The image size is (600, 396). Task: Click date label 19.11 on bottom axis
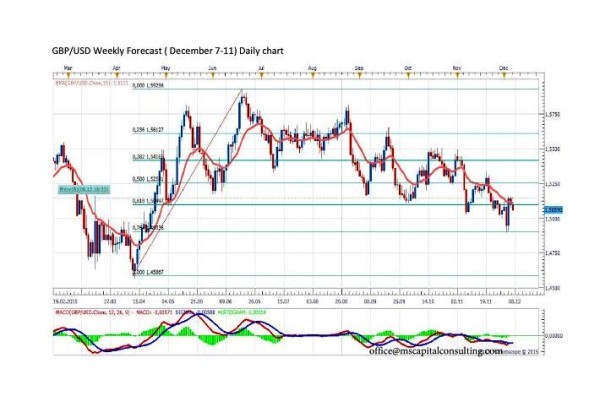point(486,302)
